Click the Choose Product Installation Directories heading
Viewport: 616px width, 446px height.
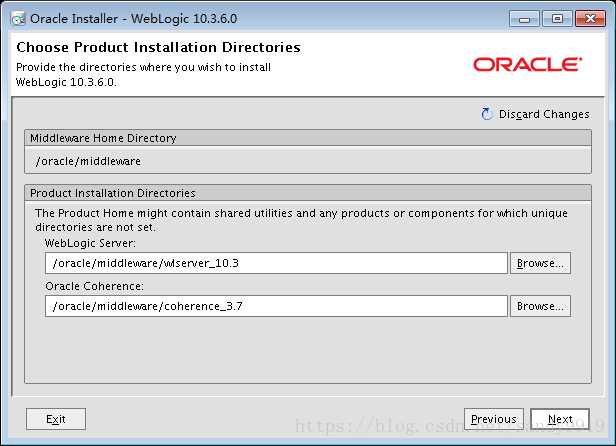pyautogui.click(x=158, y=47)
